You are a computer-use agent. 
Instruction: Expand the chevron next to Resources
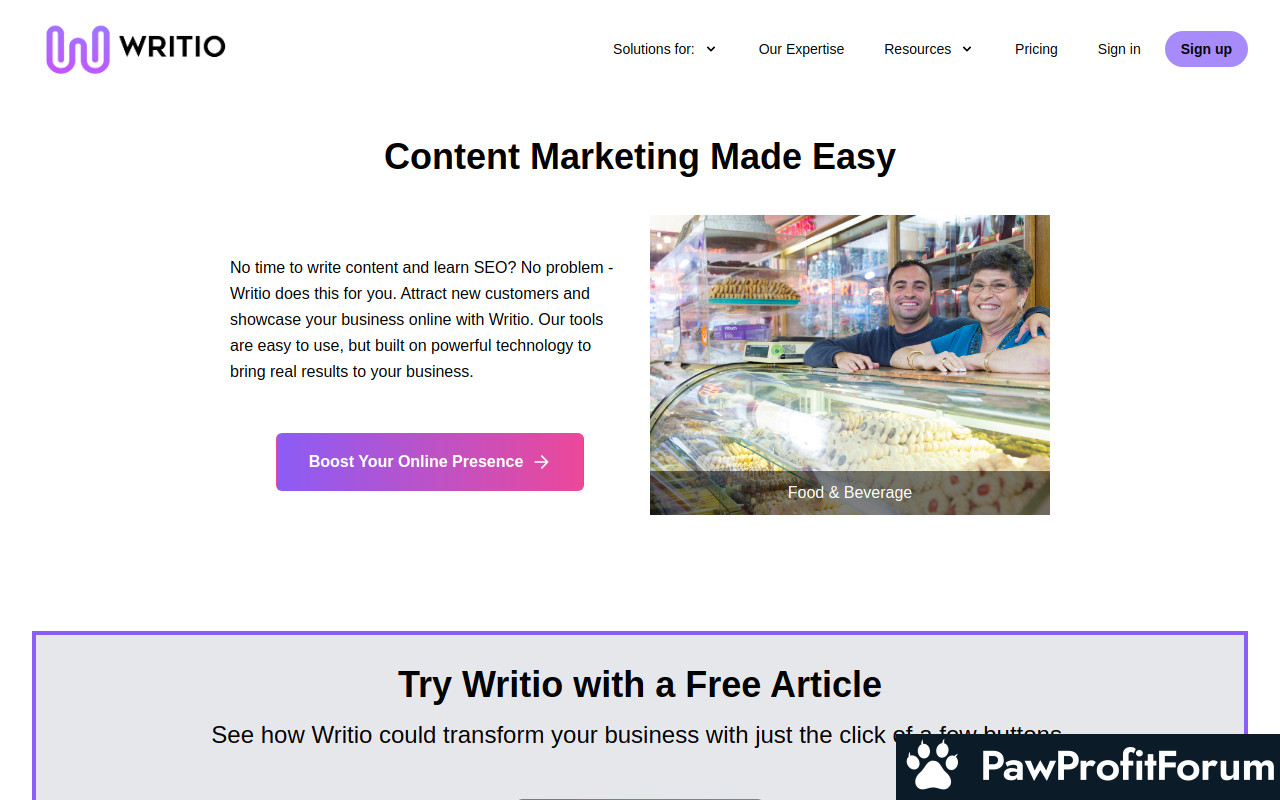tap(967, 49)
